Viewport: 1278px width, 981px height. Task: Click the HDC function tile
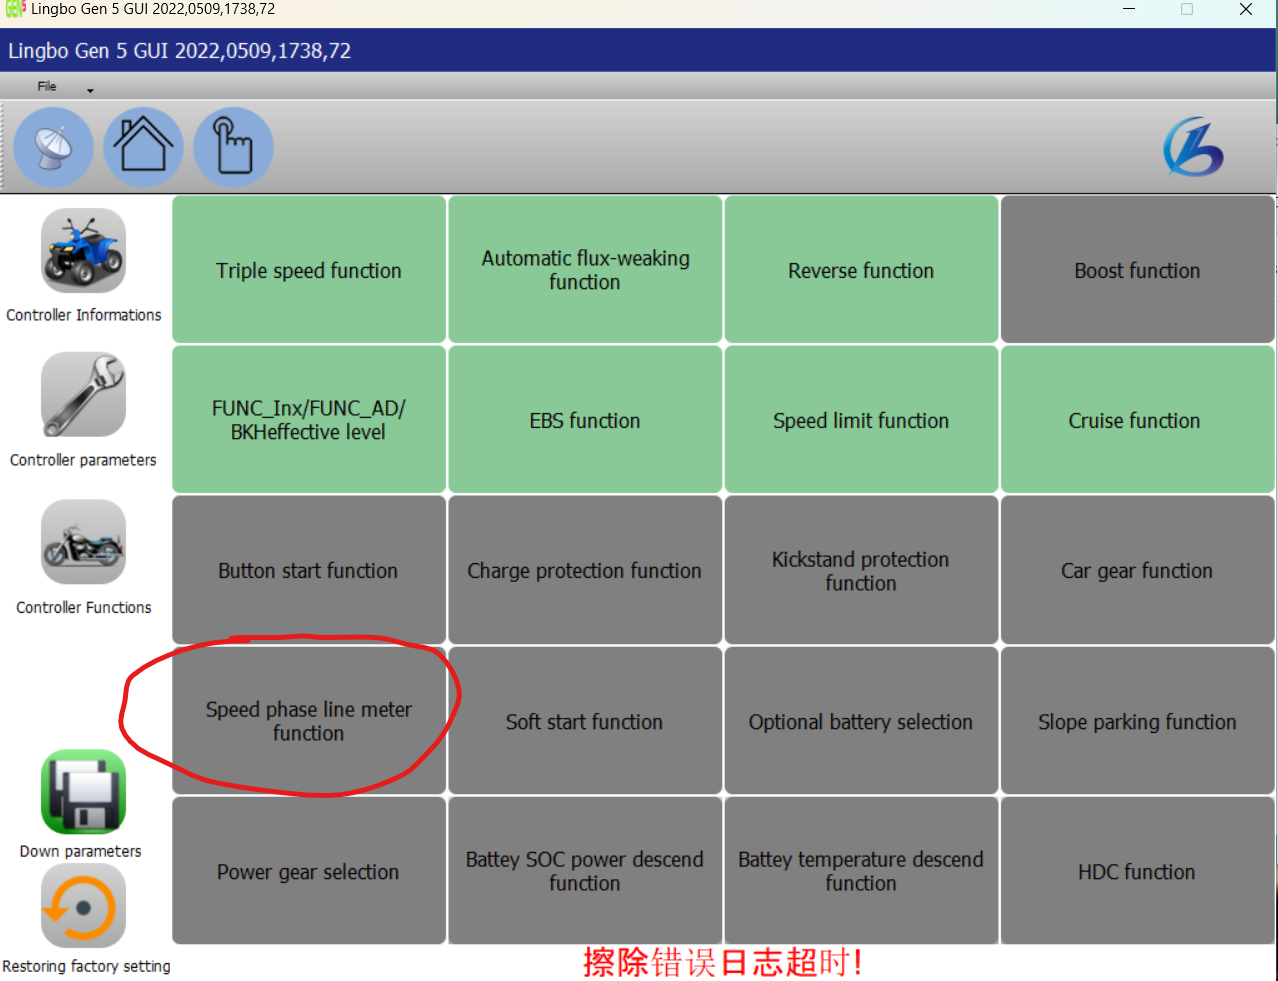point(1137,871)
